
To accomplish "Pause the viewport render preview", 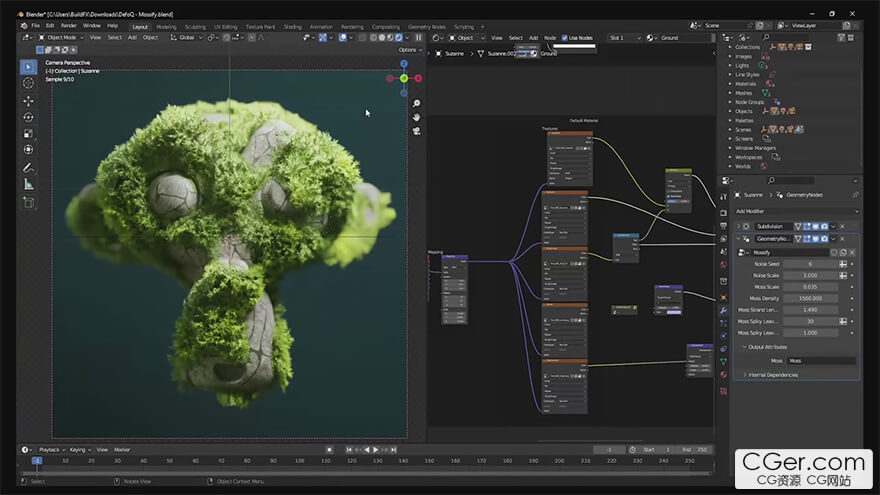I will point(419,38).
